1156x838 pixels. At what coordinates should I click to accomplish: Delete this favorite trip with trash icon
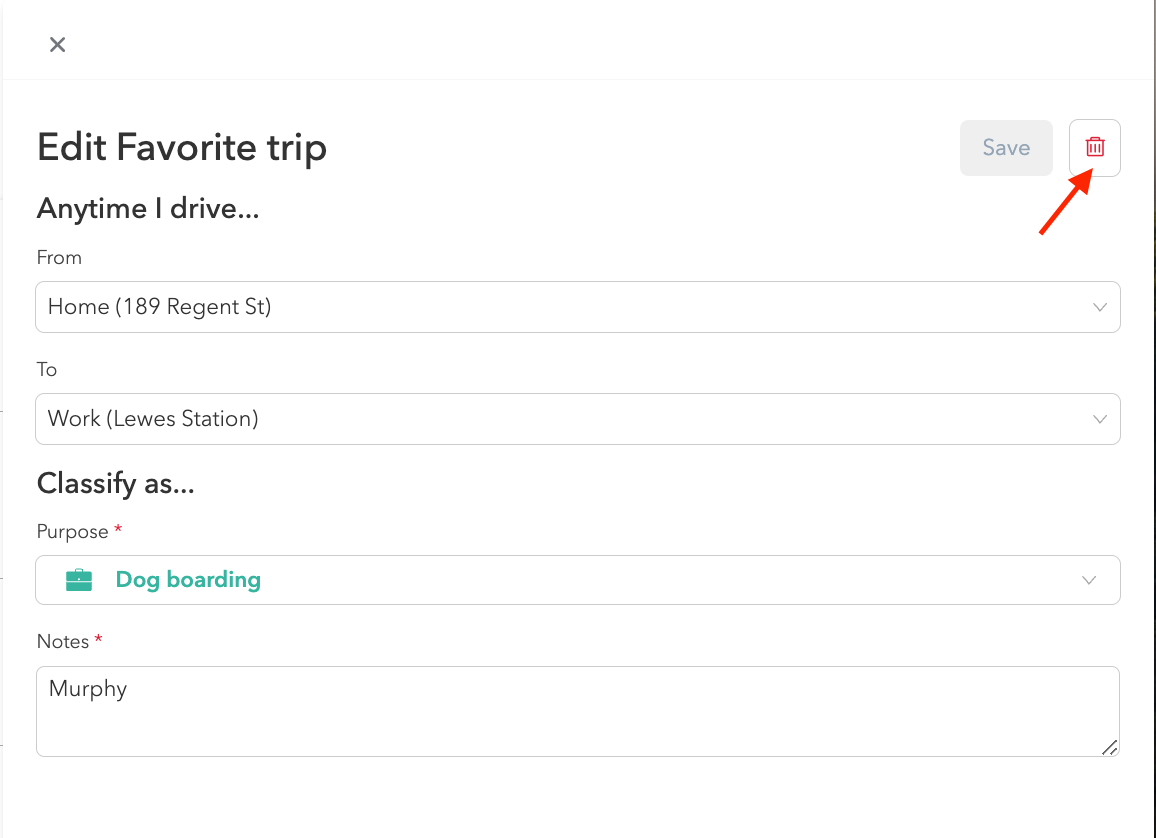point(1095,148)
